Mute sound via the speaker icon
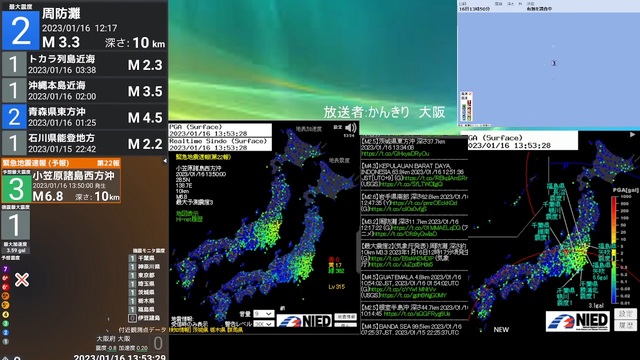640x360 pixels. point(351,128)
